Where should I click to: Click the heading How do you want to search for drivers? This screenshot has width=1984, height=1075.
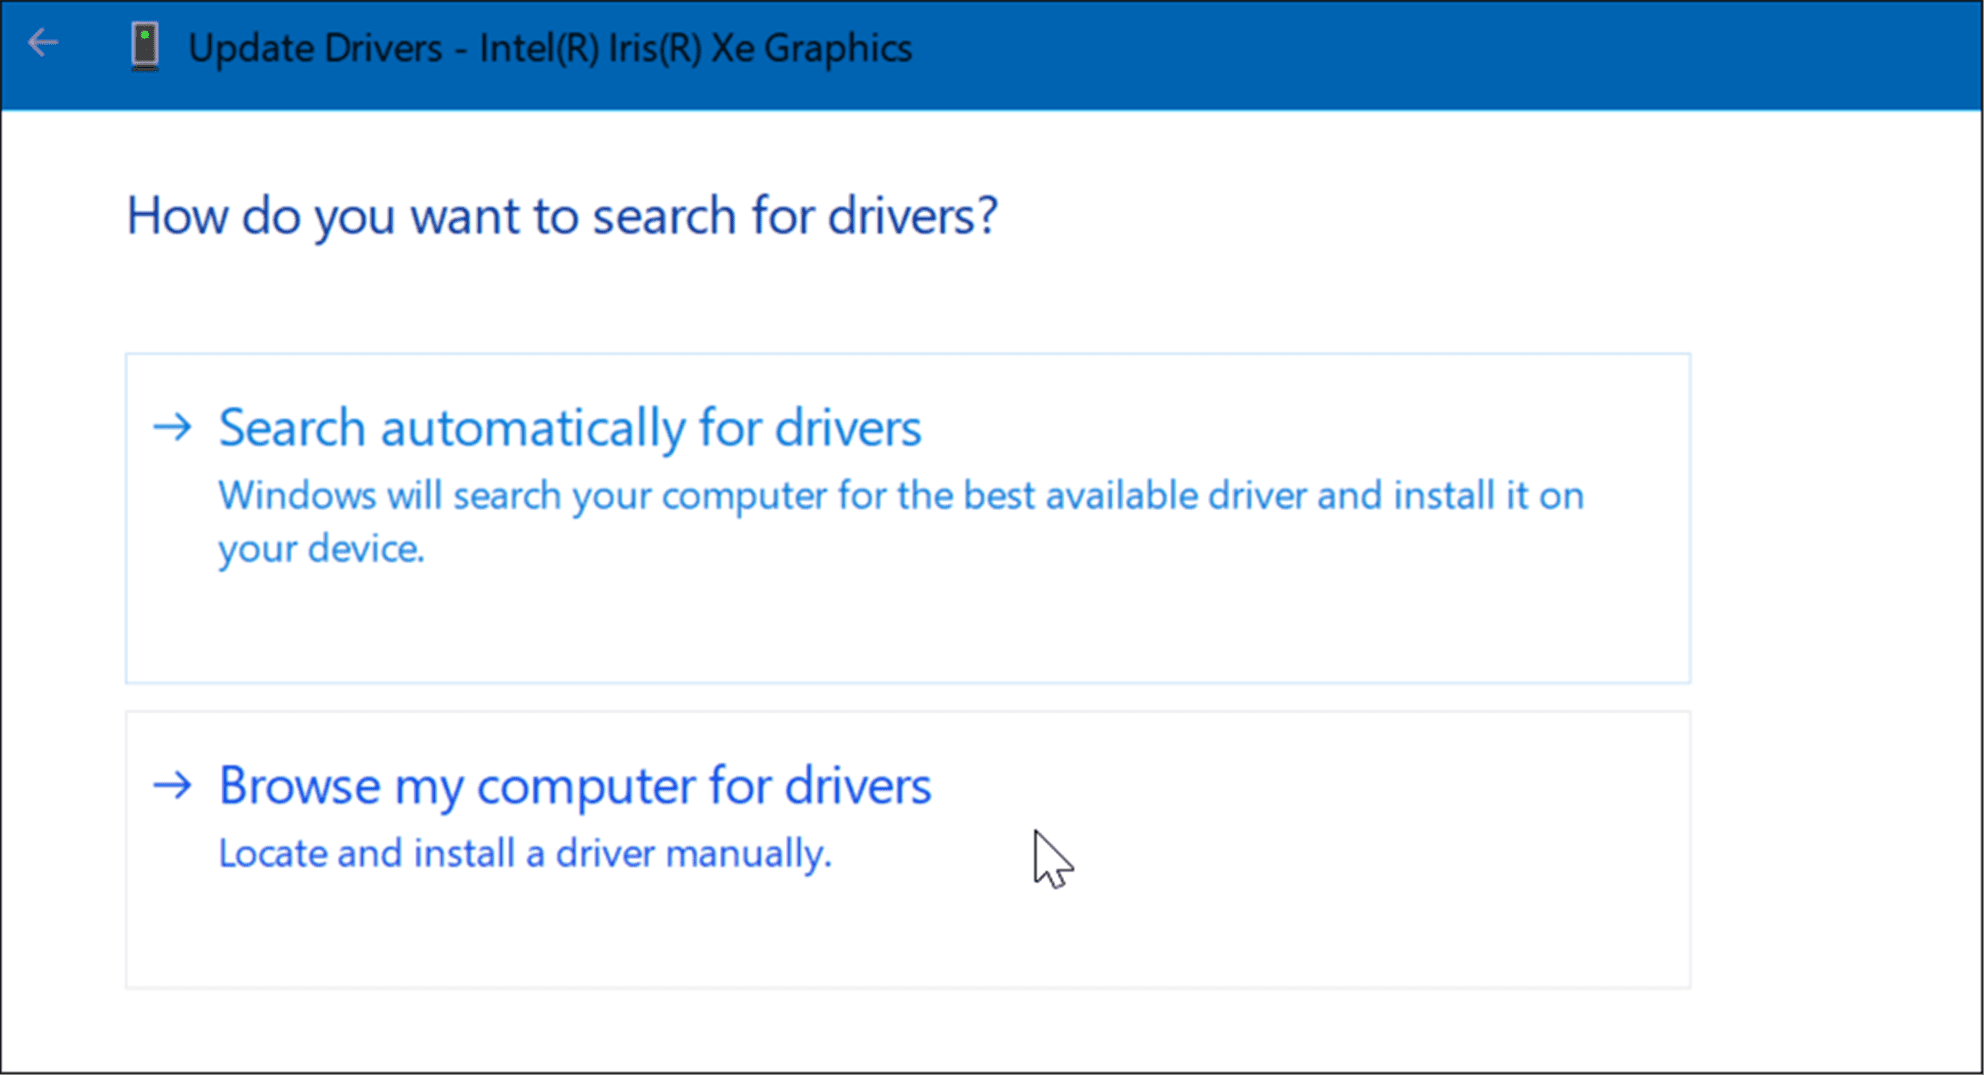click(x=562, y=216)
